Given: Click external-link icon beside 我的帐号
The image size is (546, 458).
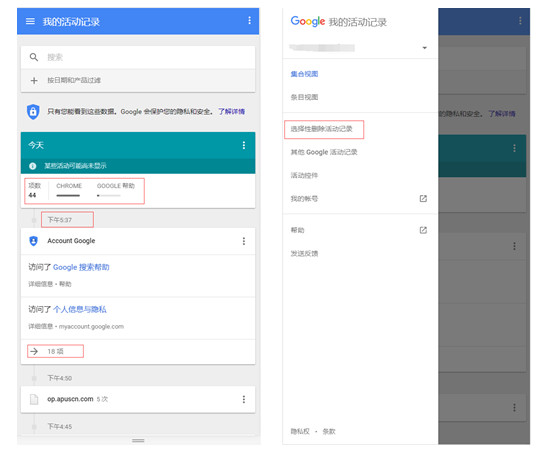Looking at the screenshot, I should coord(423,199).
